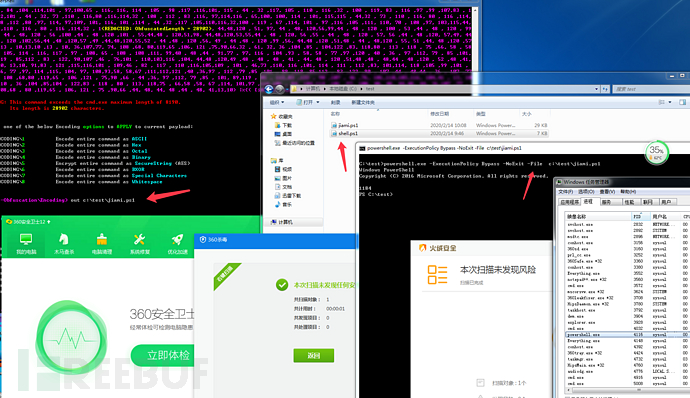Click 新建文件夹 in Explorer toolbar
The width and height of the screenshot is (690, 398).
(x=363, y=103)
